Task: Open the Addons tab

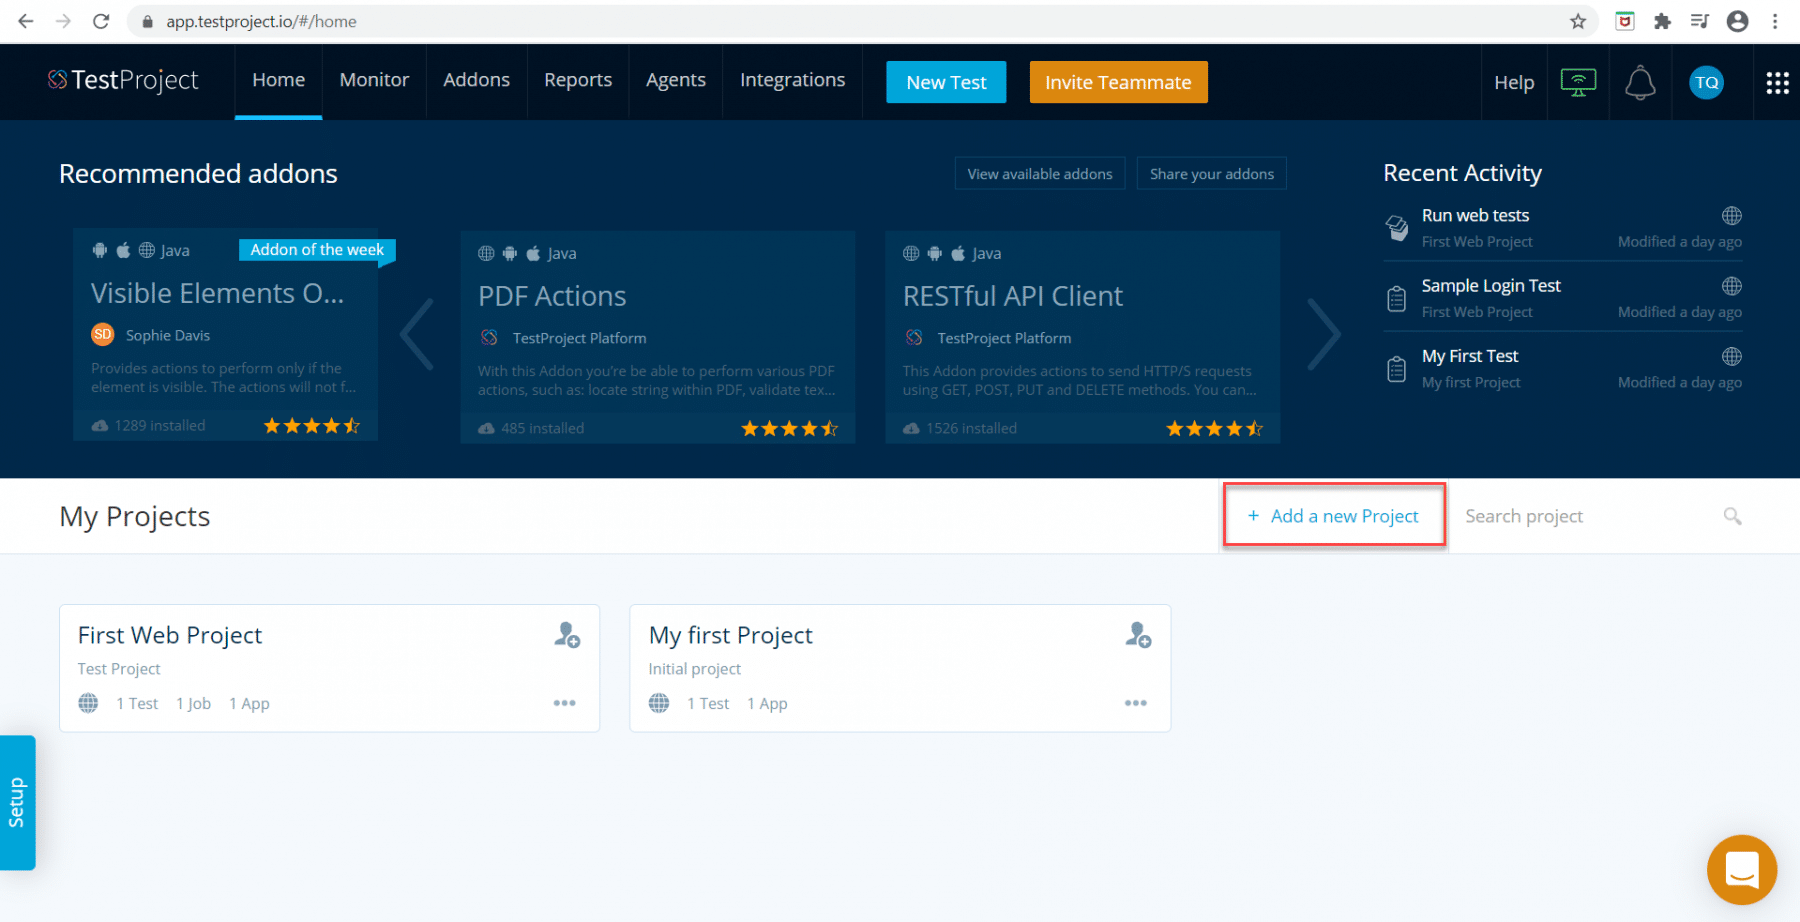Action: [x=476, y=80]
